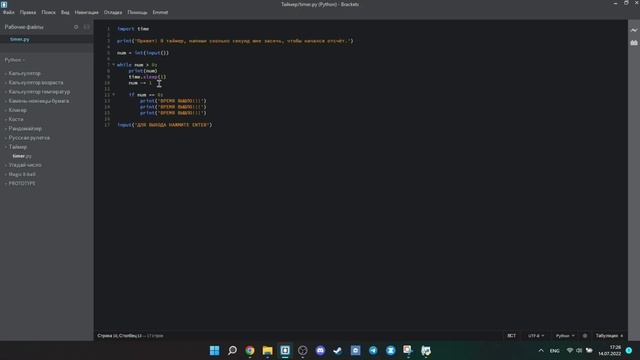The image size is (640, 360).
Task: Open taskbar search magnifier
Action: point(232,351)
